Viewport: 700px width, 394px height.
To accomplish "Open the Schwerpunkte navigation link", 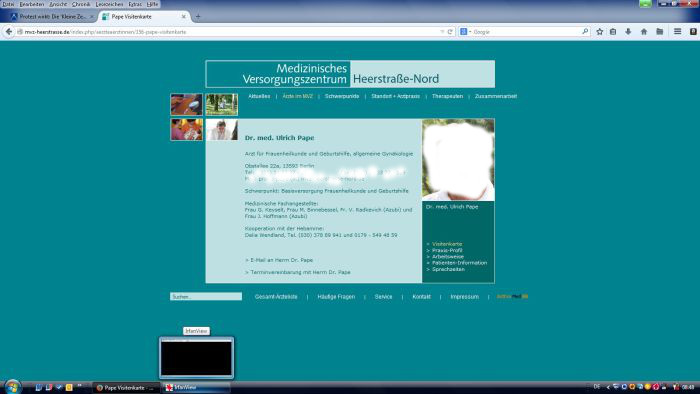I will click(x=342, y=96).
